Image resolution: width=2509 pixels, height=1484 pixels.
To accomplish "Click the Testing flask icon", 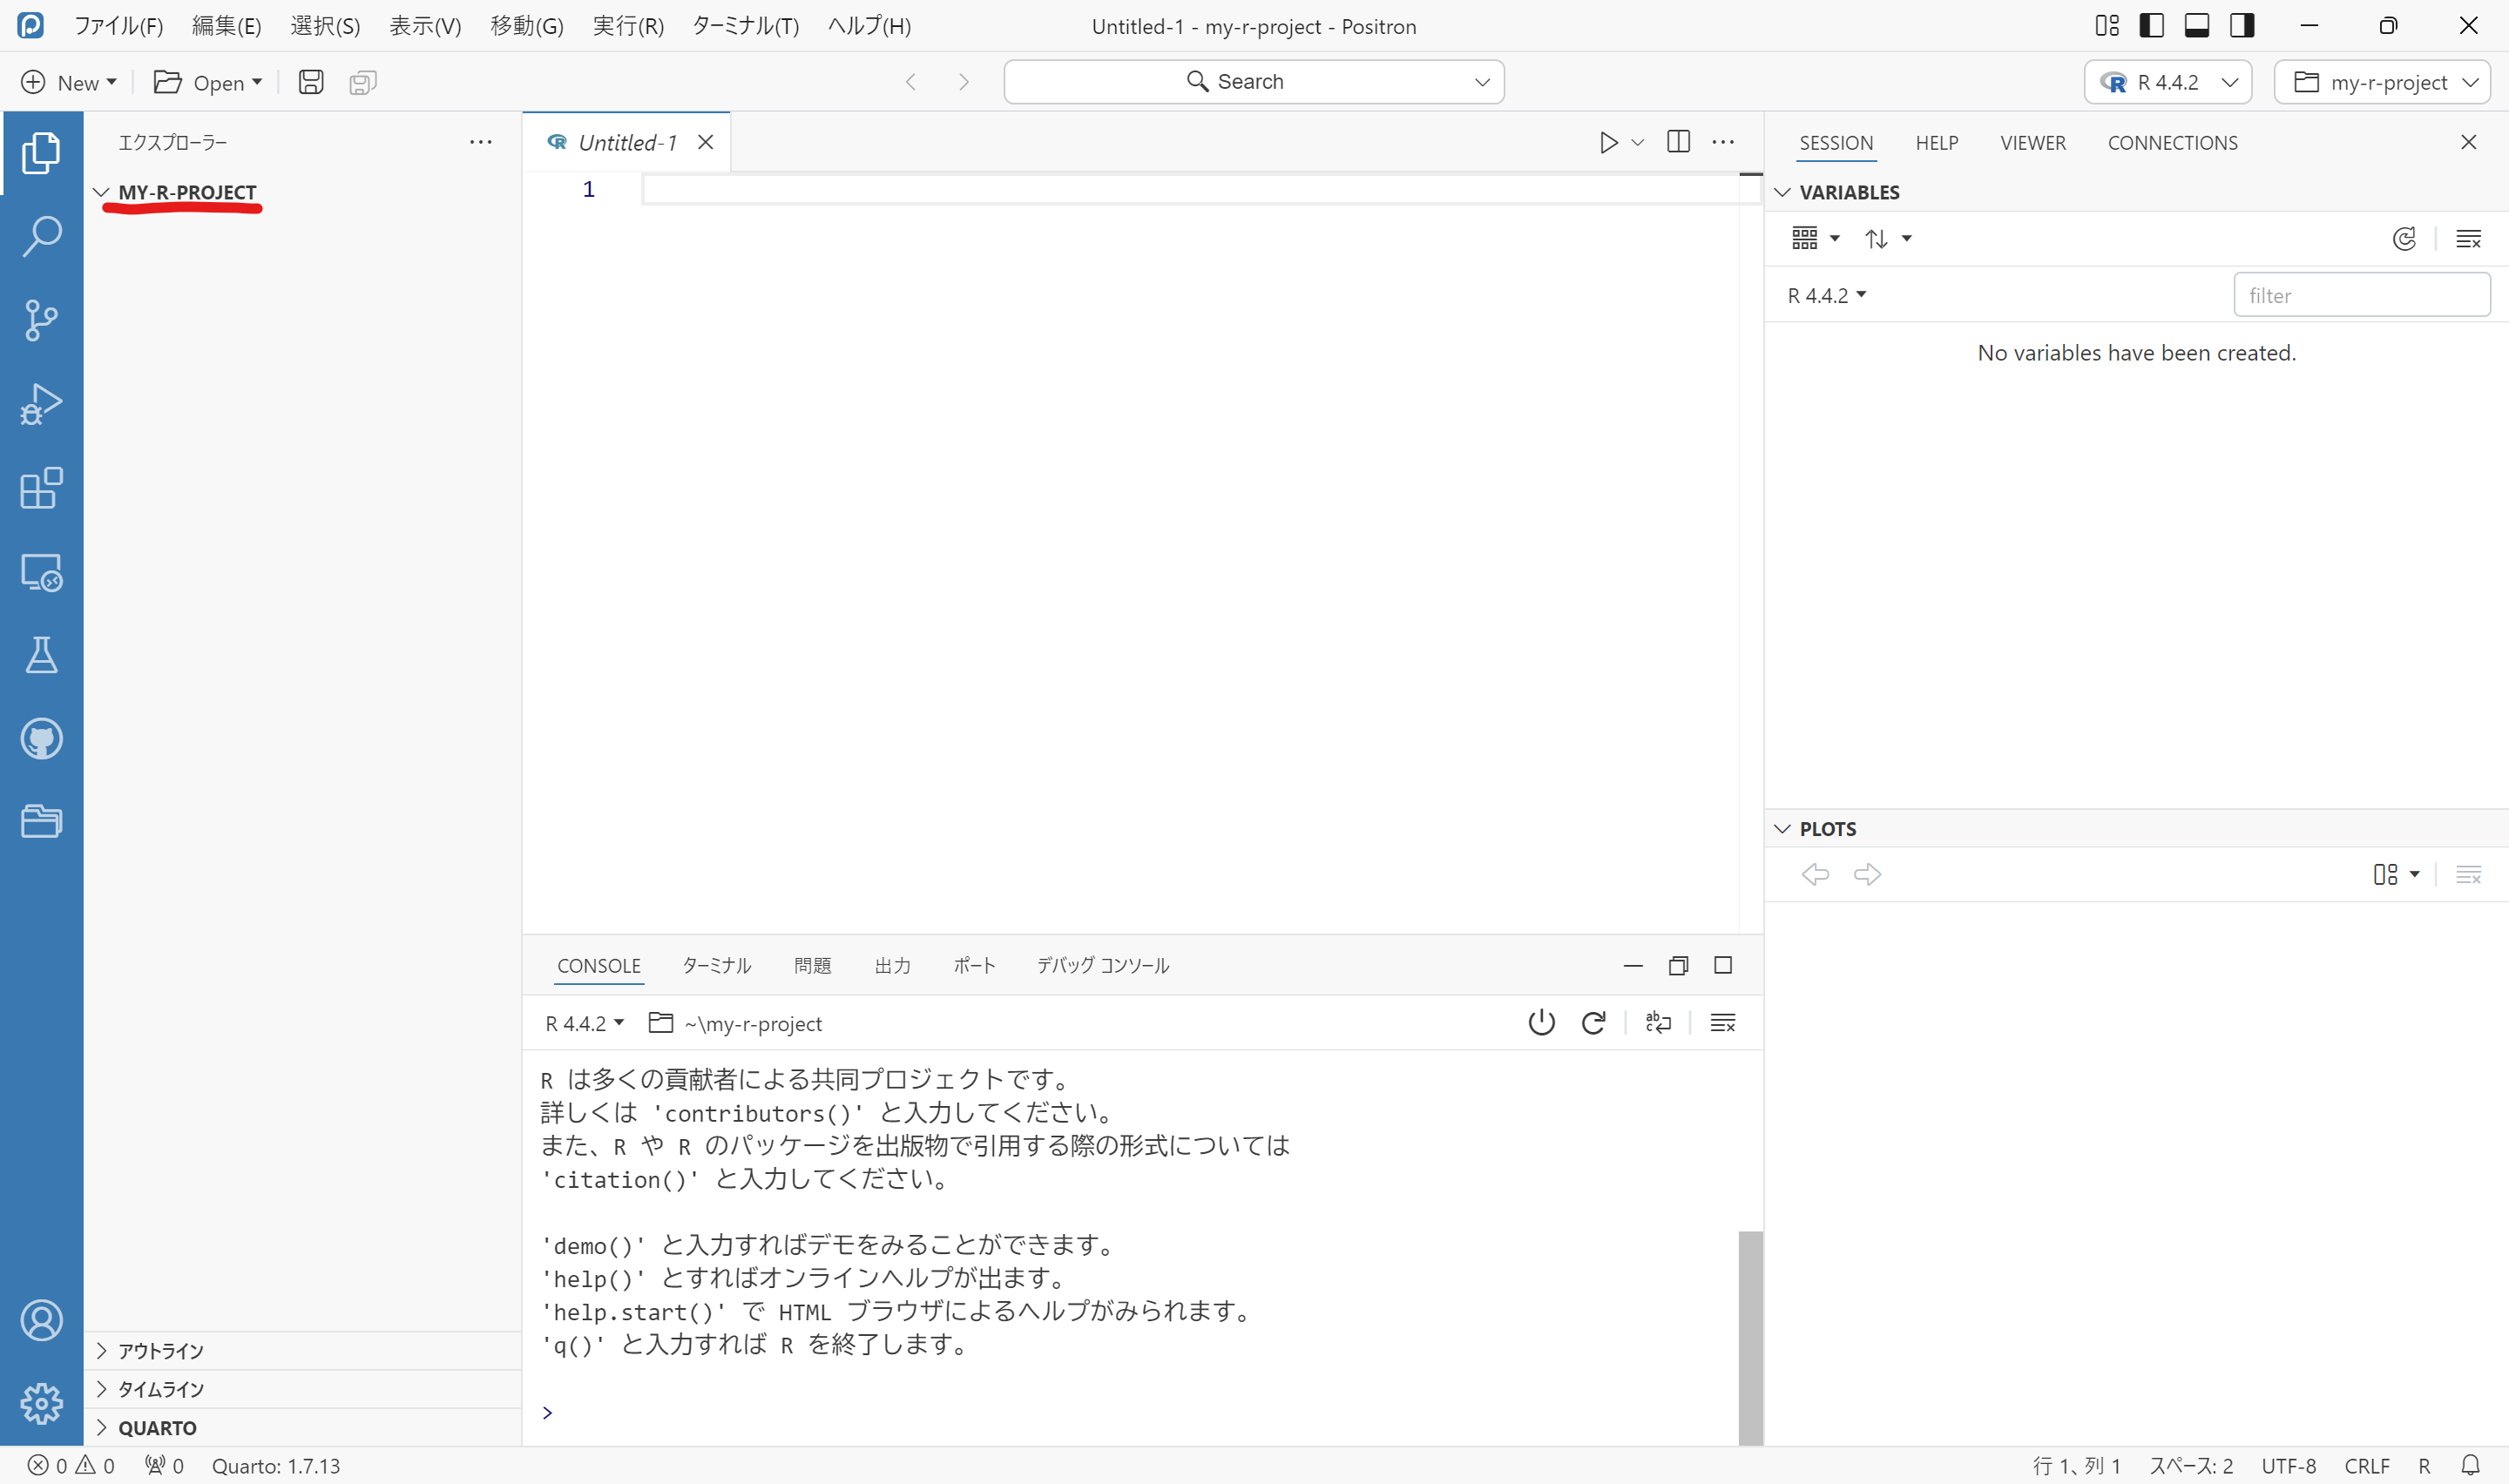I will [x=41, y=655].
